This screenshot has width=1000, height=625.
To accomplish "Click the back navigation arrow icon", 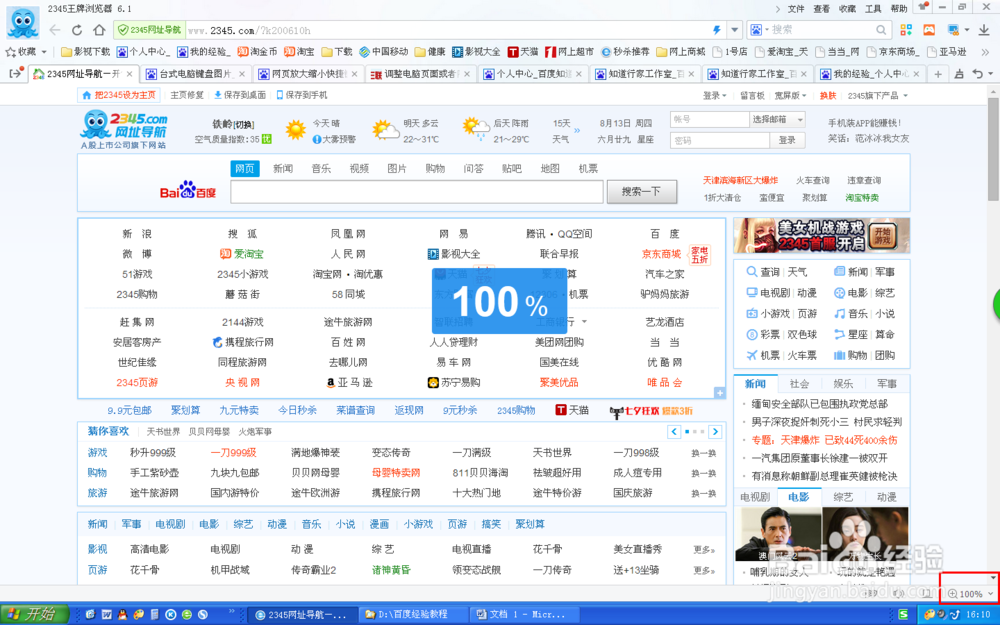I will pos(54,30).
